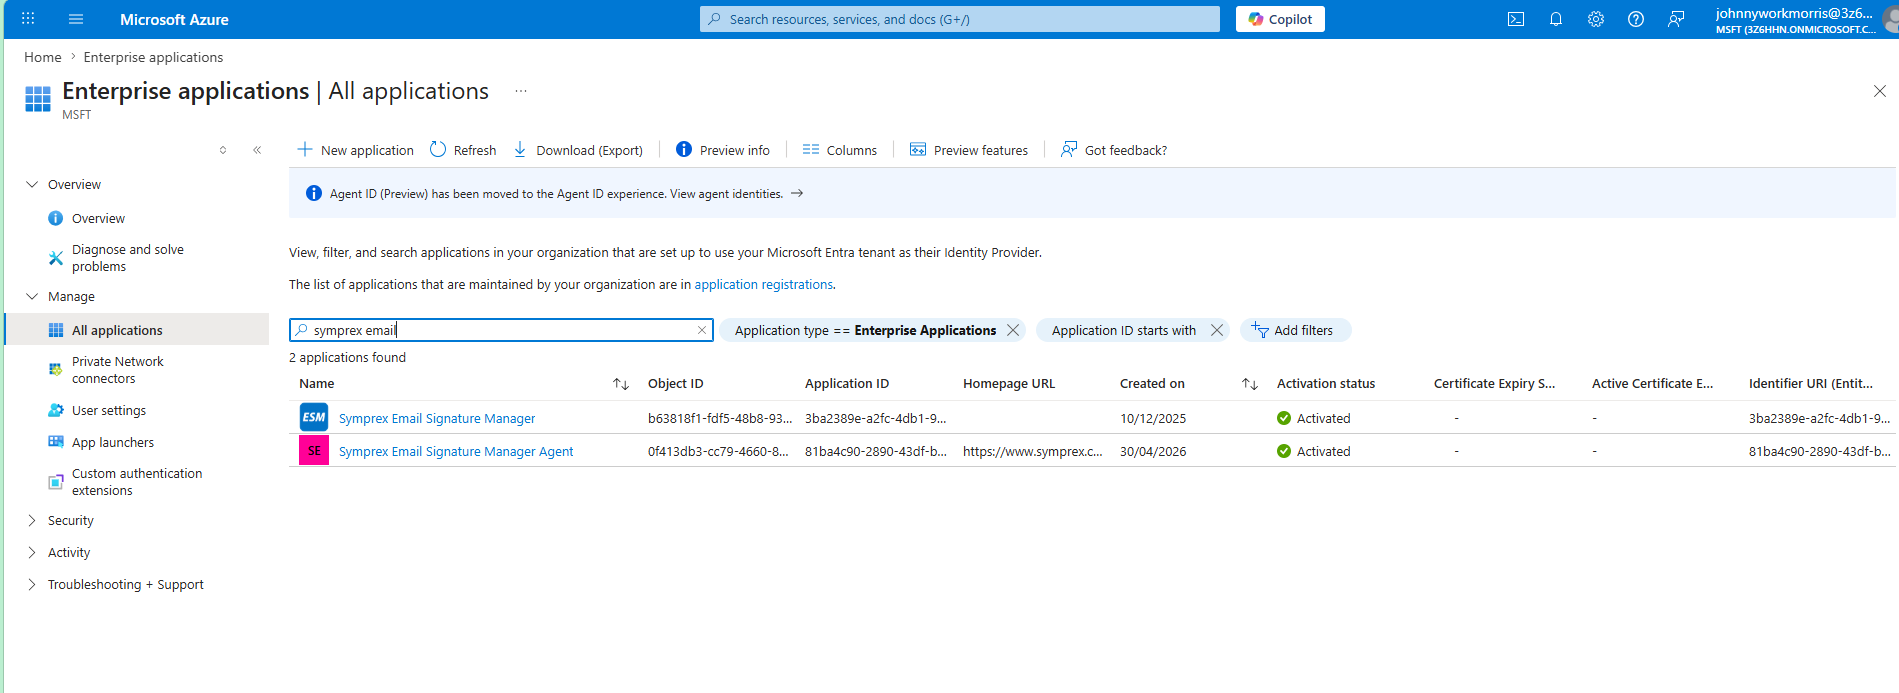Edit Application ID starts with filter
The width and height of the screenshot is (1899, 693).
point(1124,330)
